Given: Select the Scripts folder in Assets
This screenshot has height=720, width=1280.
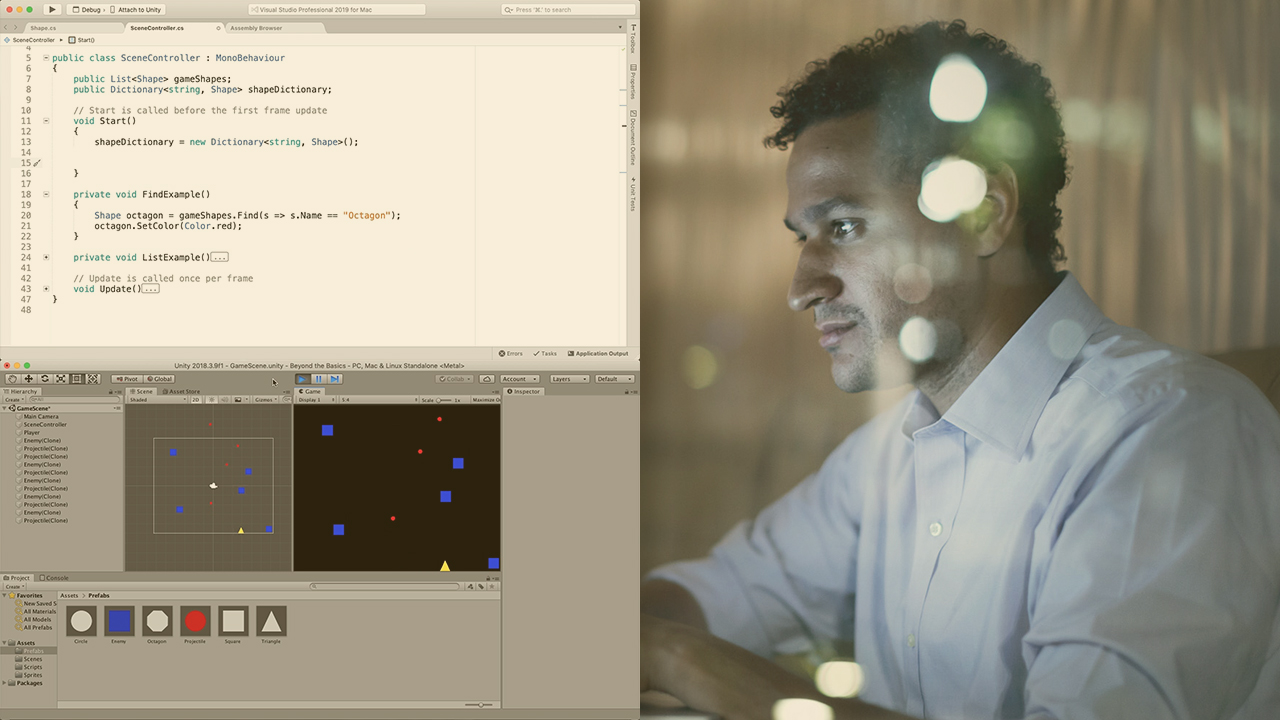Looking at the screenshot, I should [34, 667].
